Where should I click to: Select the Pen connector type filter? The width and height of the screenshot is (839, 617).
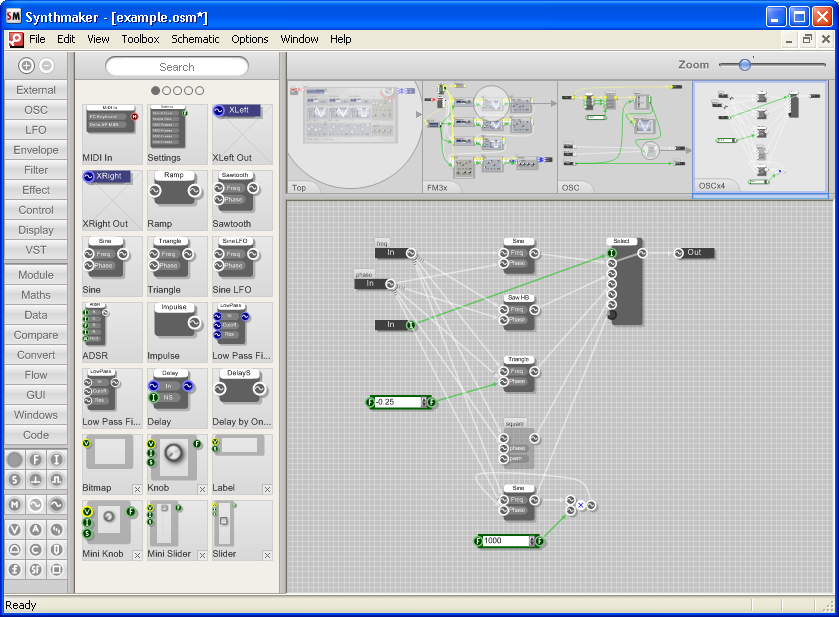point(56,550)
